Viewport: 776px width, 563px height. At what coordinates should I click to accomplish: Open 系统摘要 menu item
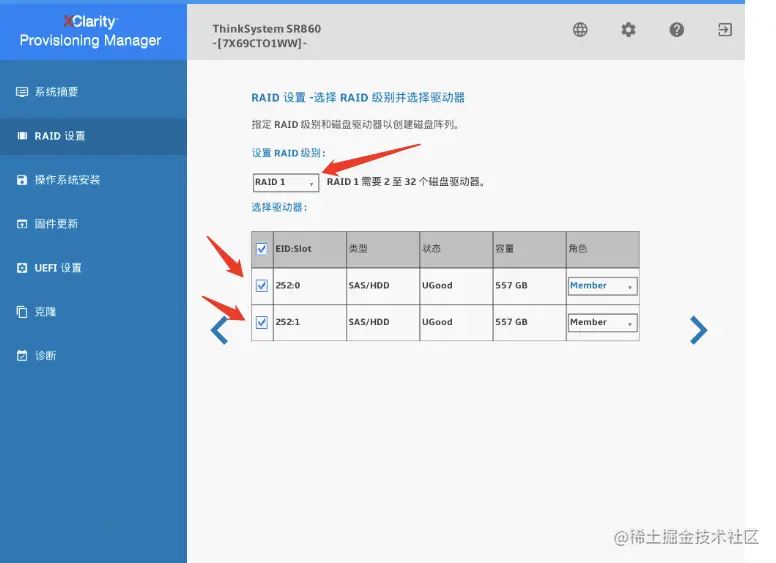click(94, 92)
